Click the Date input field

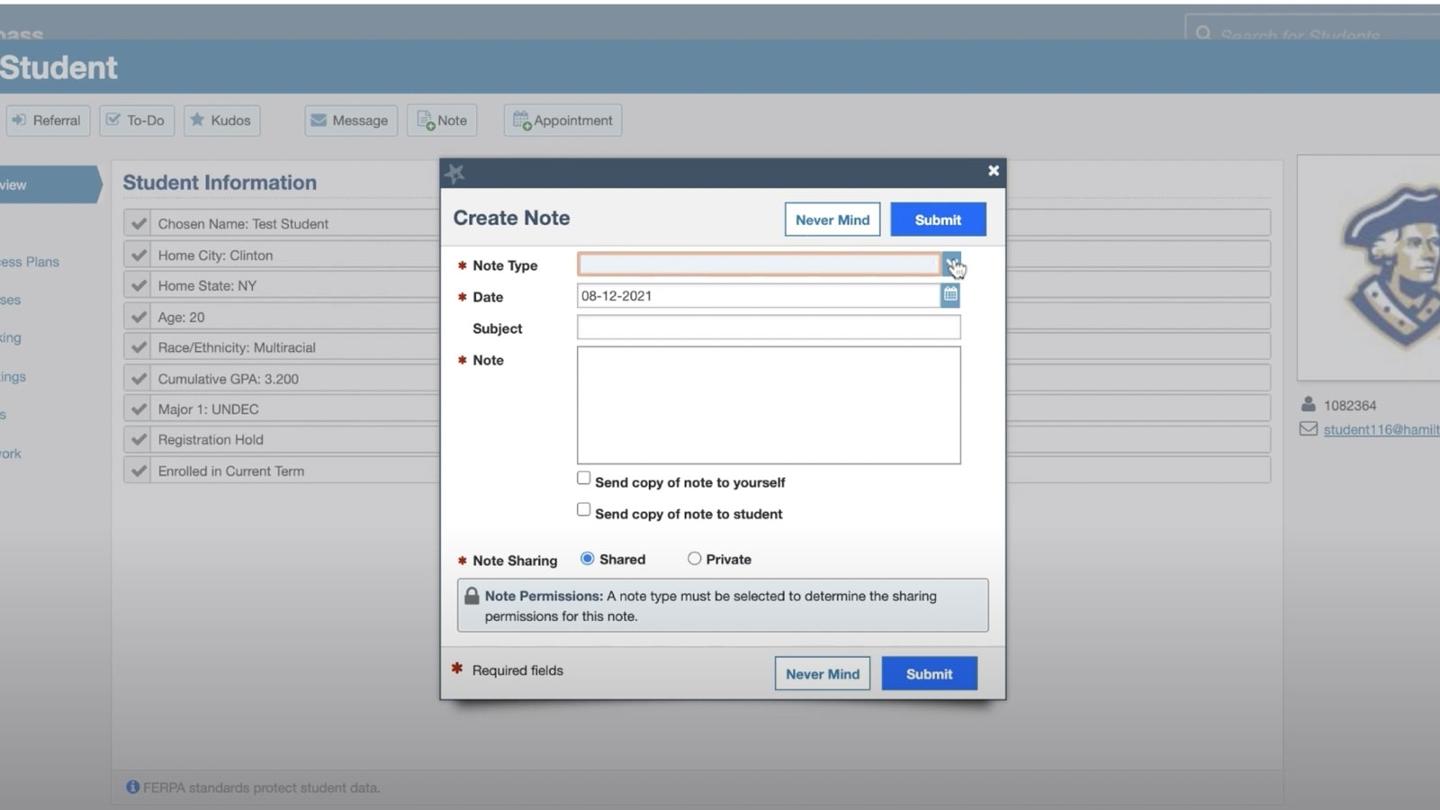click(759, 295)
